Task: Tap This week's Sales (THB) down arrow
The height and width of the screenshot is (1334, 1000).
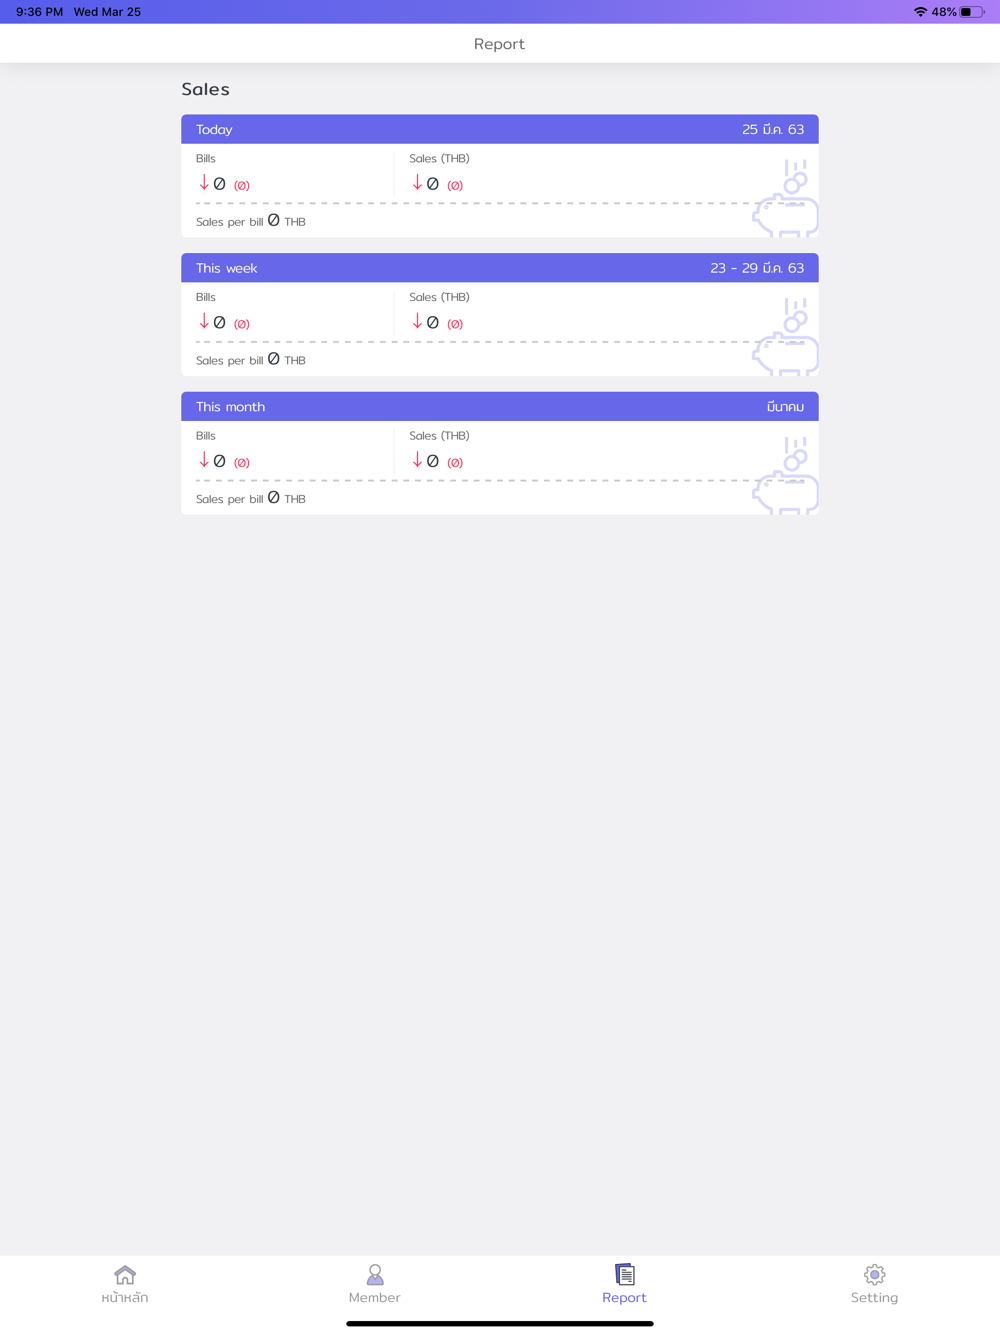Action: pyautogui.click(x=417, y=321)
